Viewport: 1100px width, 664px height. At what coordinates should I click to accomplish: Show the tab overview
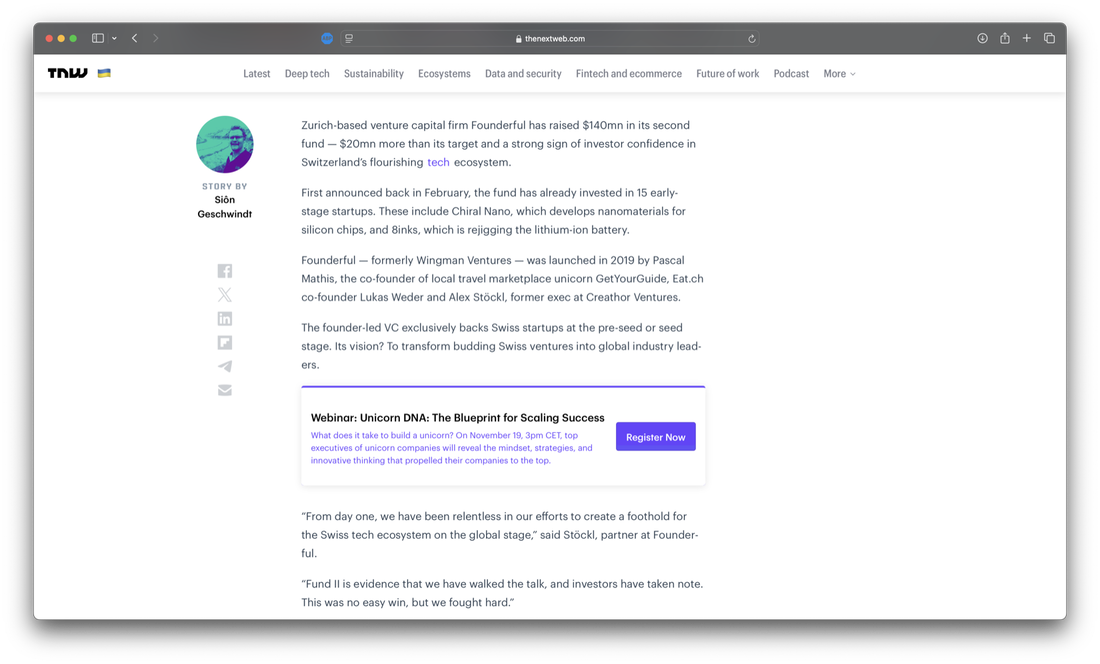coord(1049,38)
